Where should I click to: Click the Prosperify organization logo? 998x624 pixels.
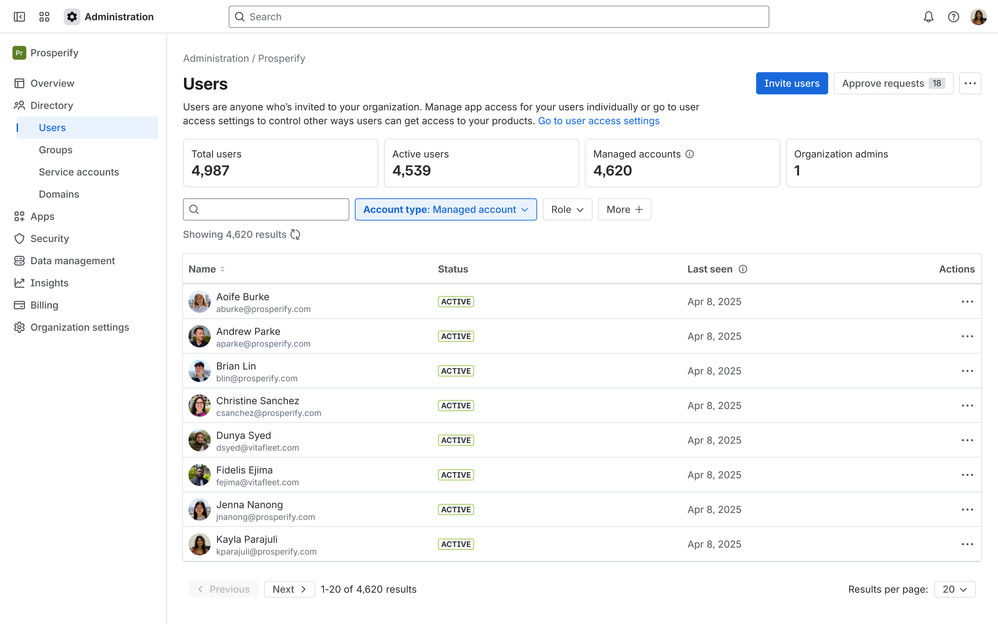19,53
